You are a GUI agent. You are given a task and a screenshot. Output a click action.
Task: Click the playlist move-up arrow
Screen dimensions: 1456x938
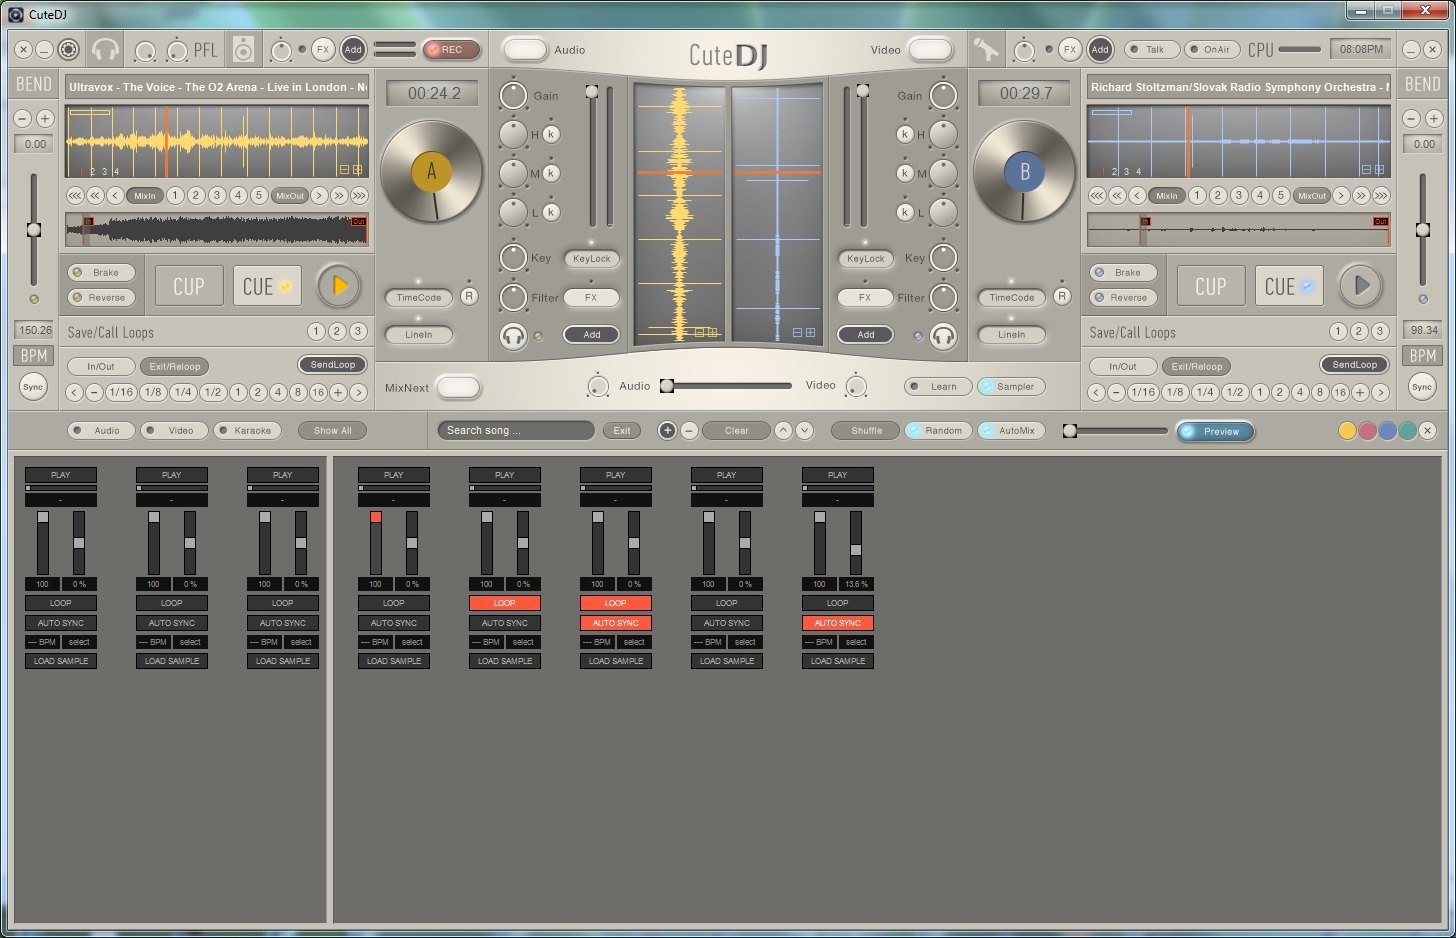[x=783, y=431]
